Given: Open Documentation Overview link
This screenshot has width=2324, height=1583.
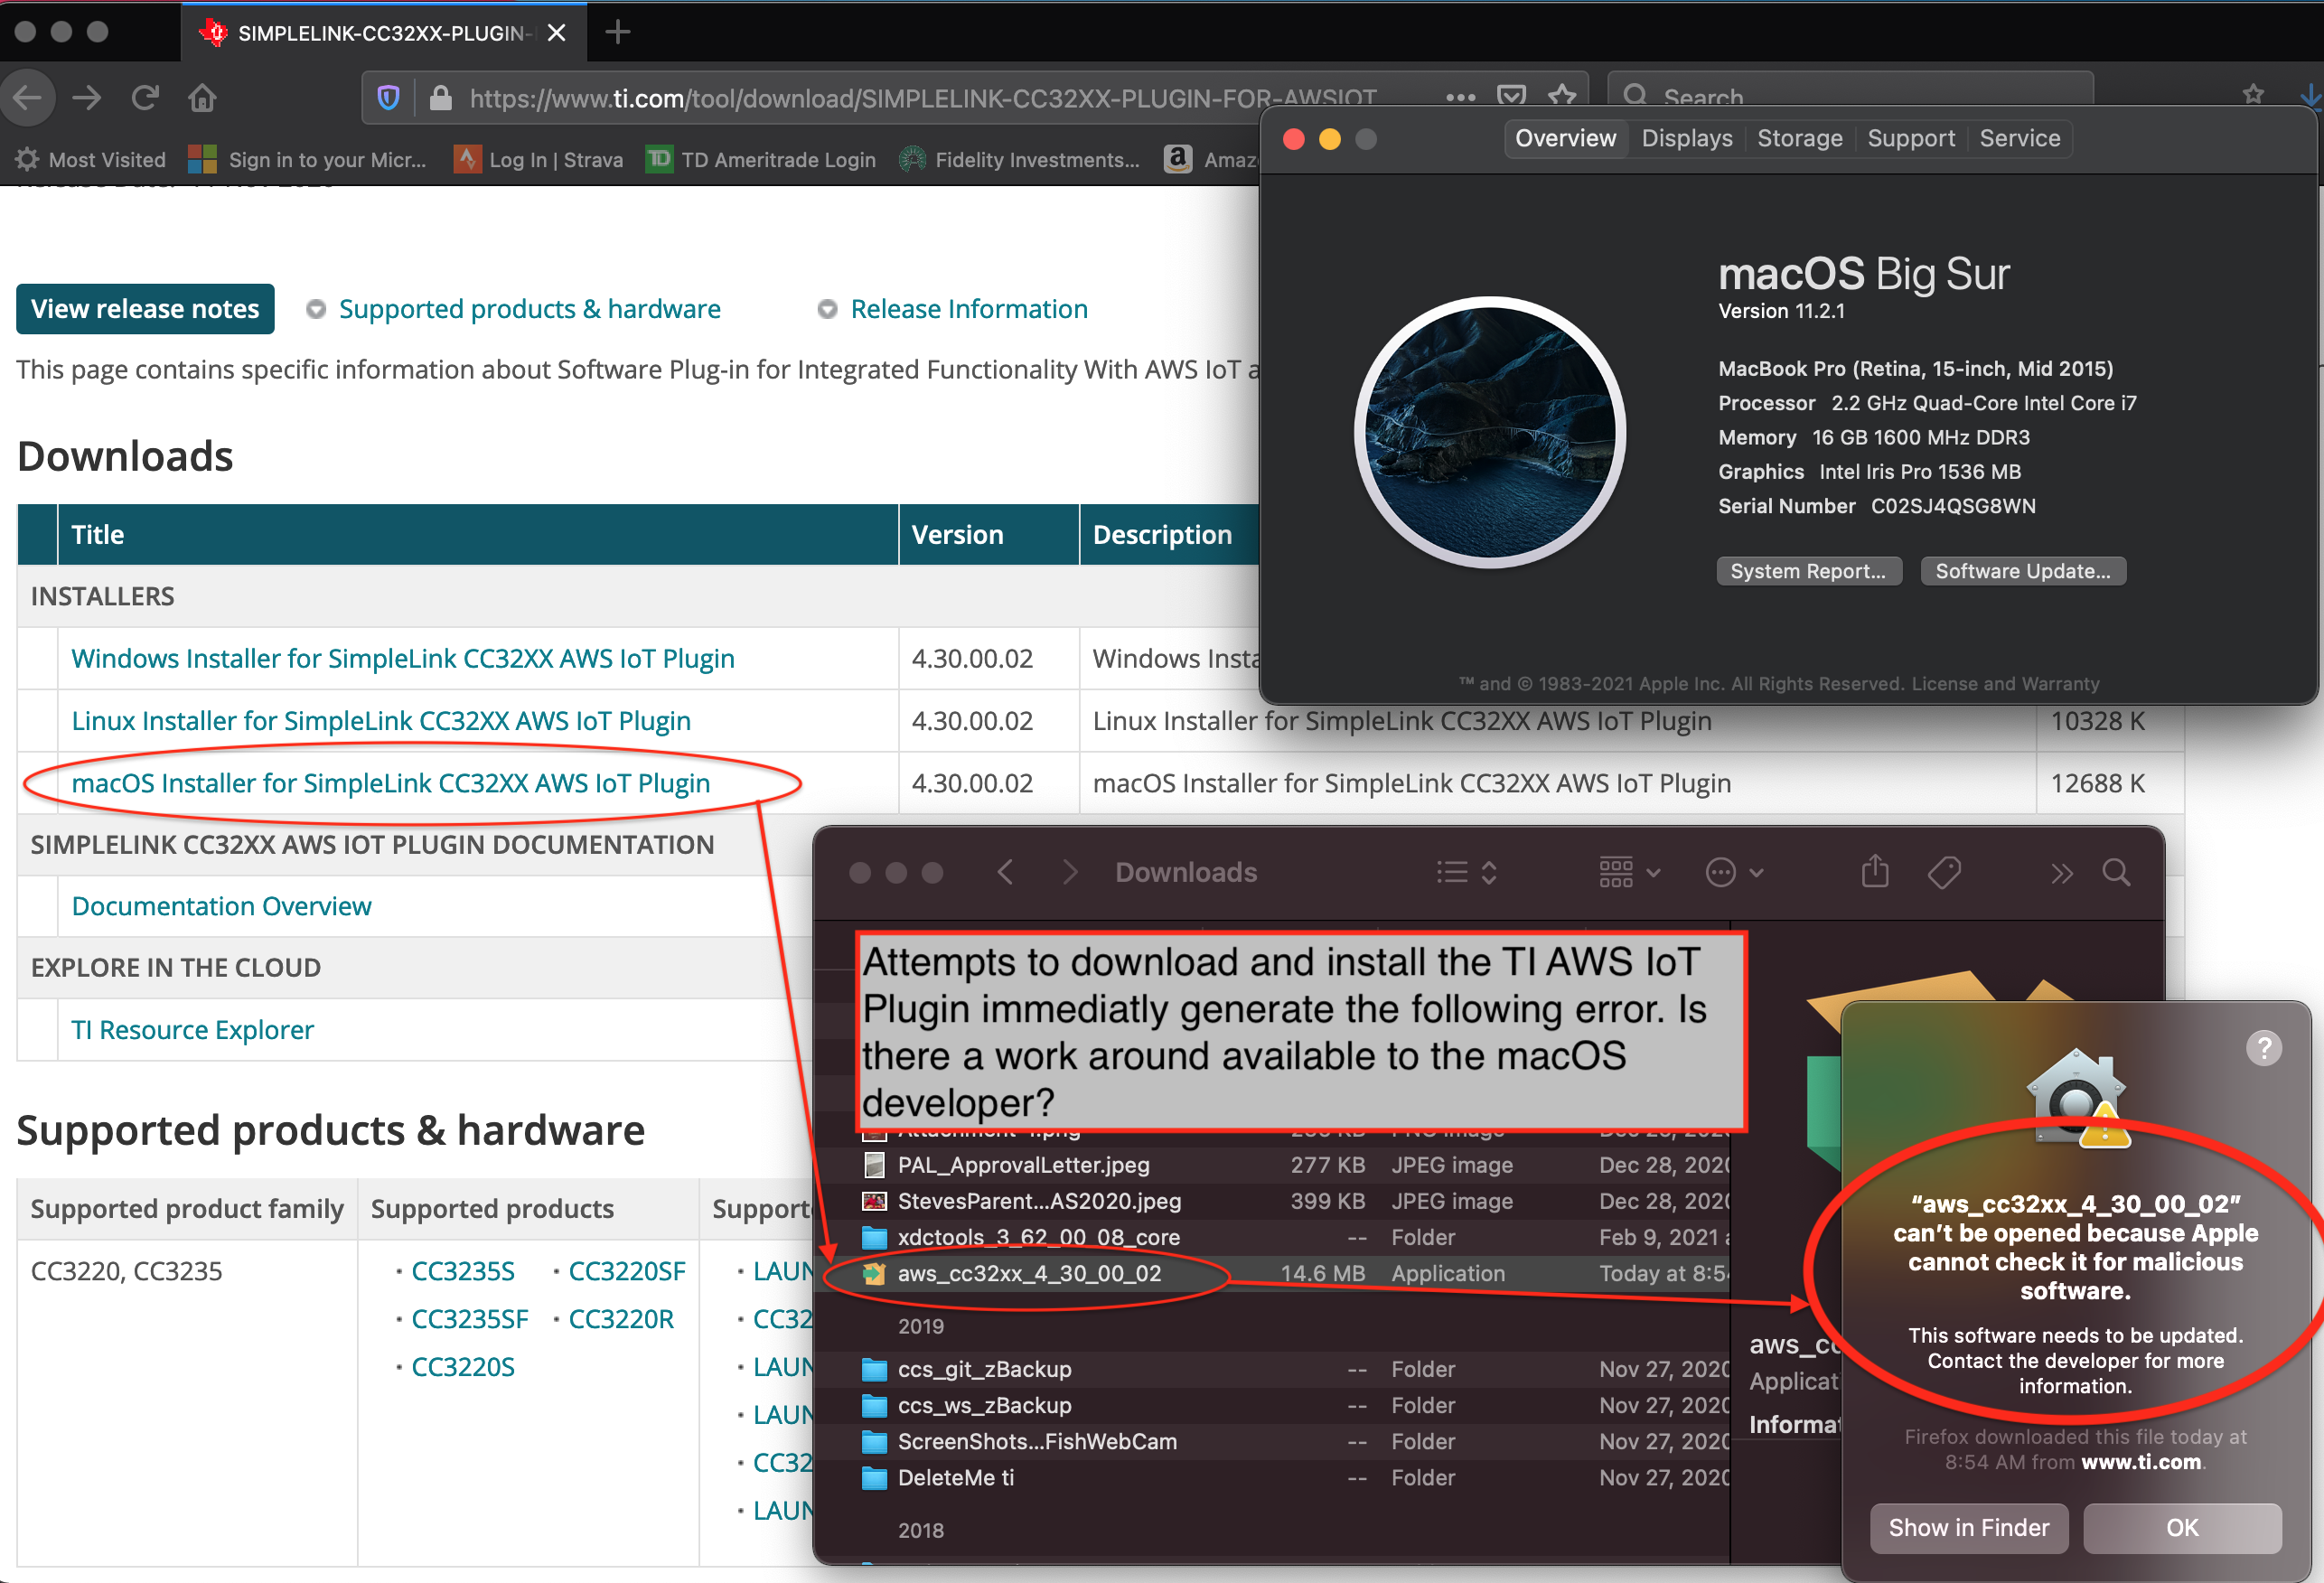Looking at the screenshot, I should coord(221,906).
